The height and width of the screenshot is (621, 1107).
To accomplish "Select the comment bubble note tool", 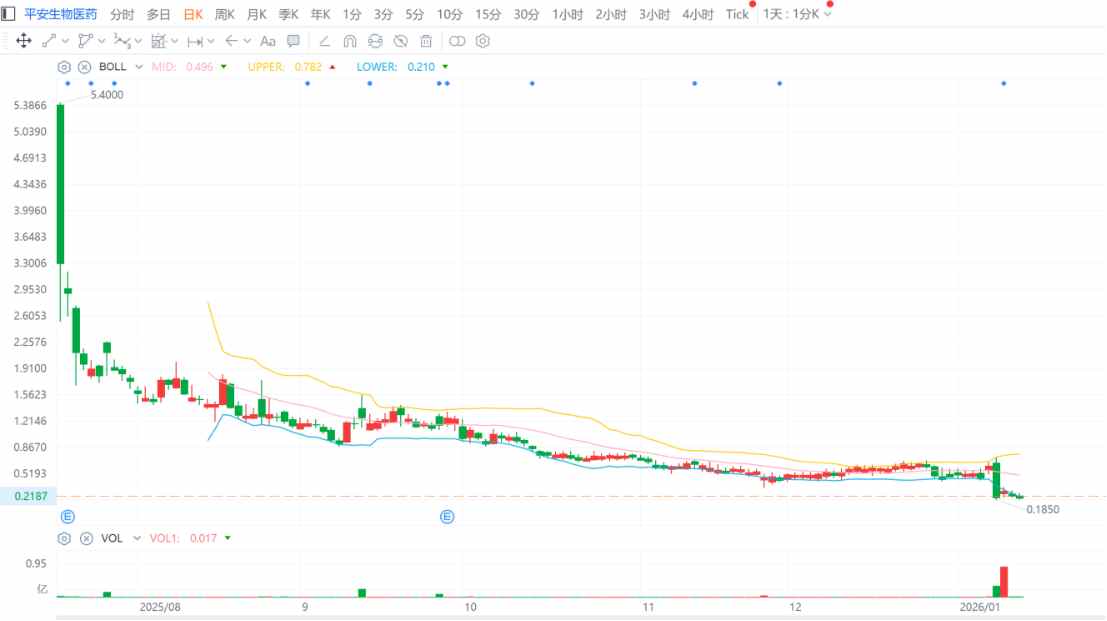I will tap(293, 41).
